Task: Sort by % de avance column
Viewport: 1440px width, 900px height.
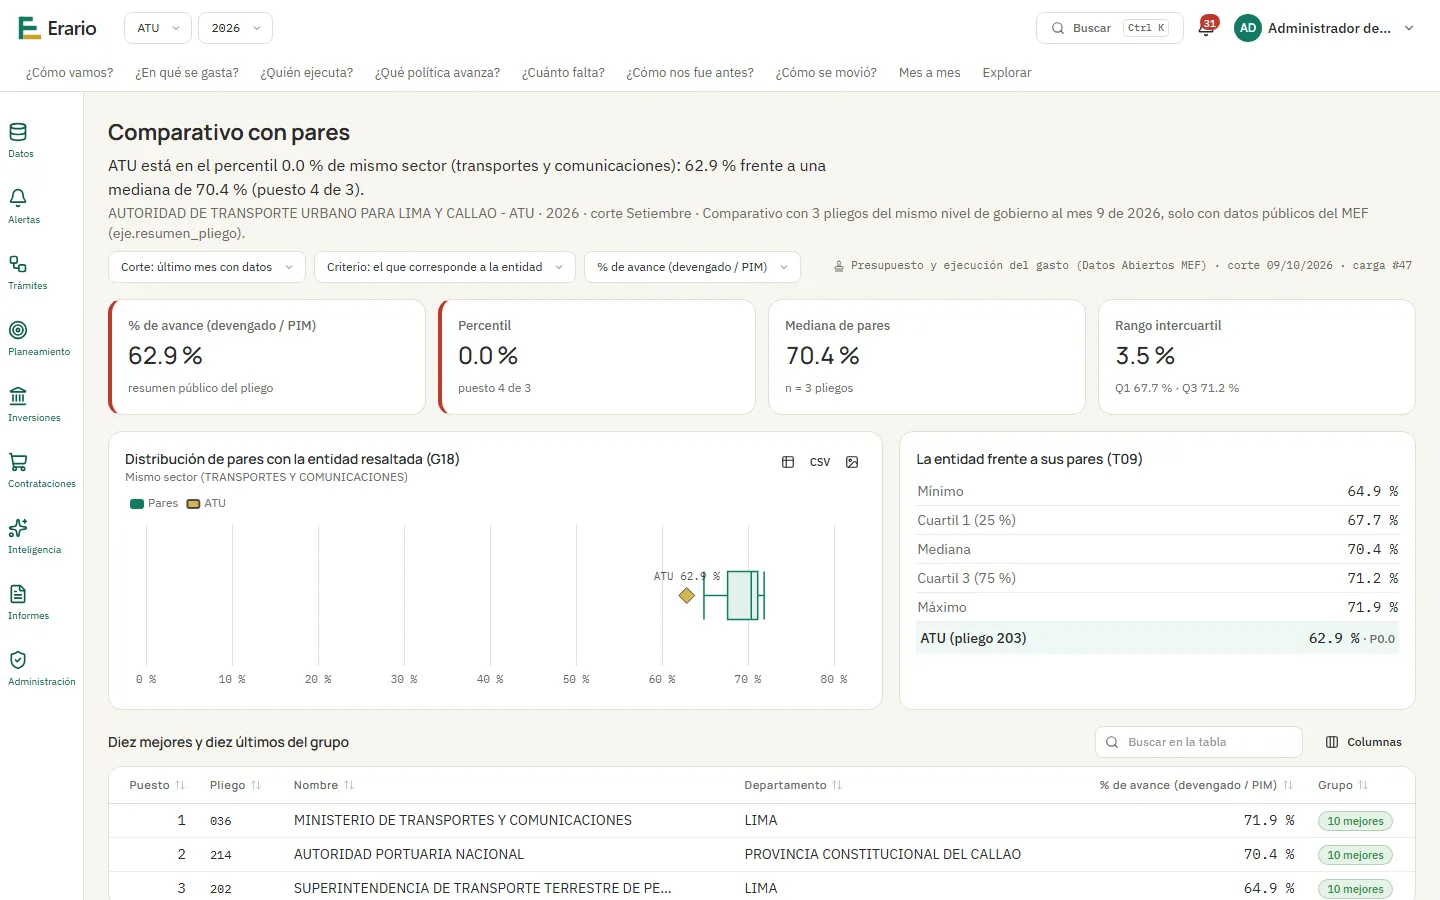Action: coord(1196,785)
